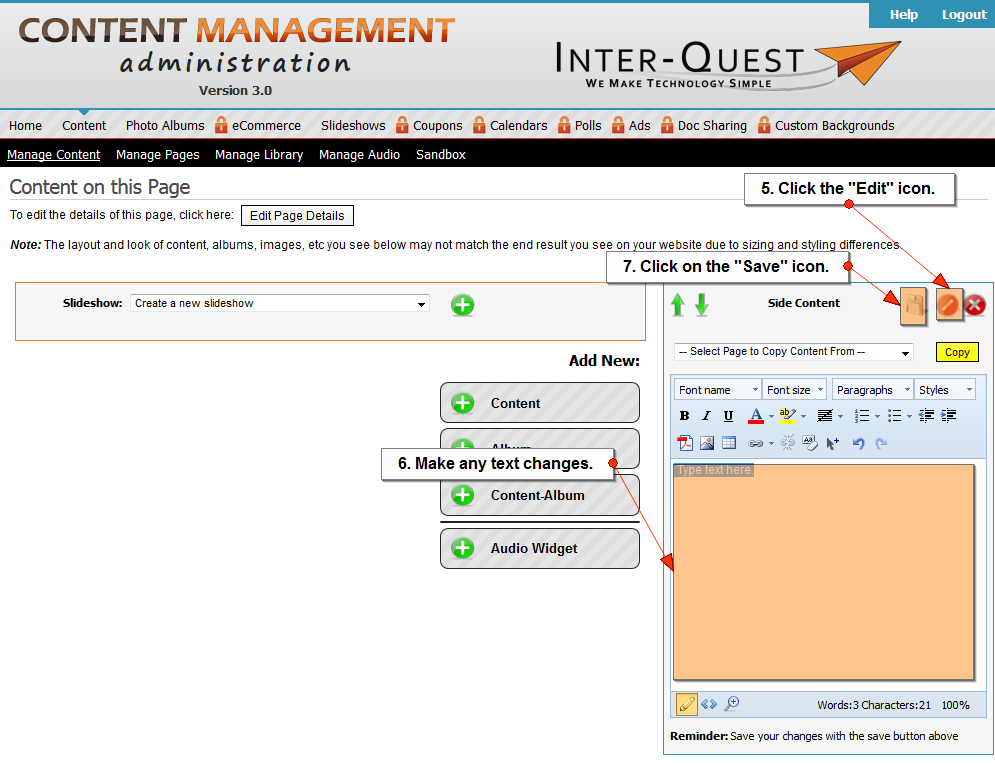Toggle italic formatting

pos(706,416)
